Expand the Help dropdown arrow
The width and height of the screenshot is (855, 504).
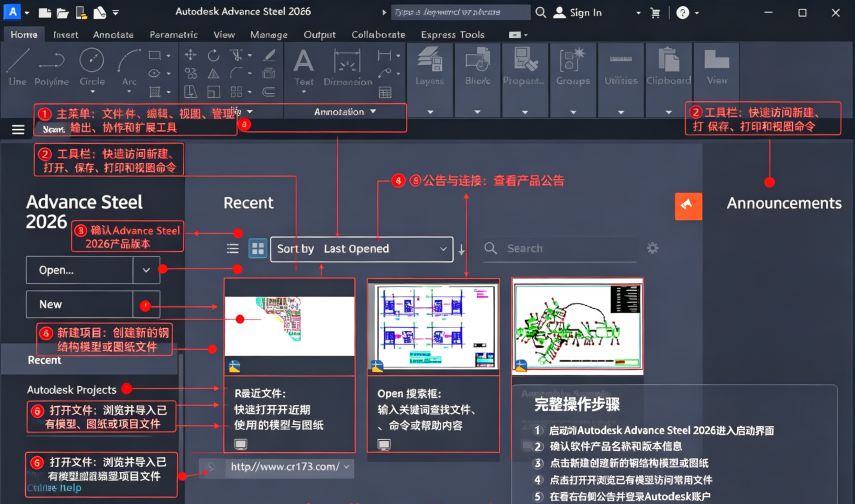(x=697, y=13)
